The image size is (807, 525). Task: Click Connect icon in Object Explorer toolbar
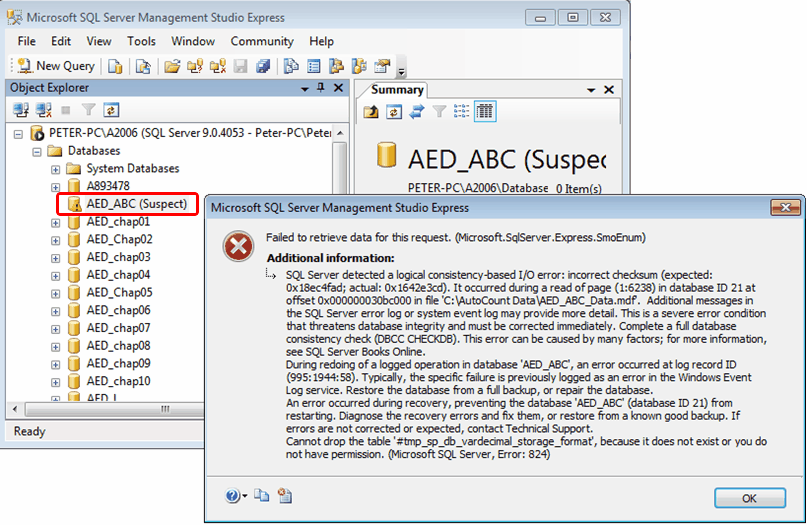[21, 110]
